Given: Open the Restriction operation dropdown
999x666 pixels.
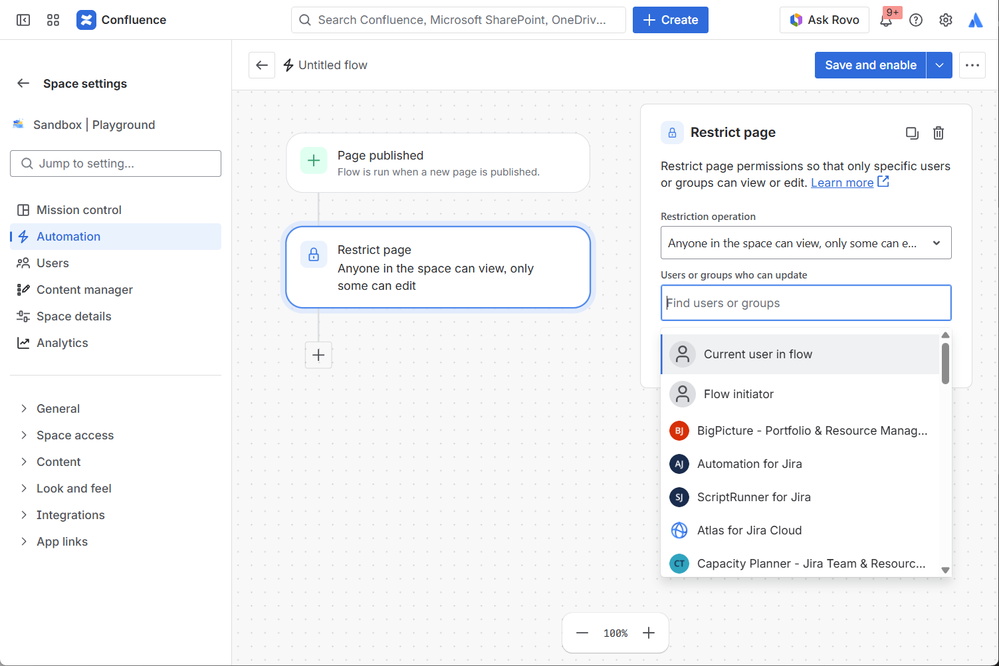Looking at the screenshot, I should point(806,243).
